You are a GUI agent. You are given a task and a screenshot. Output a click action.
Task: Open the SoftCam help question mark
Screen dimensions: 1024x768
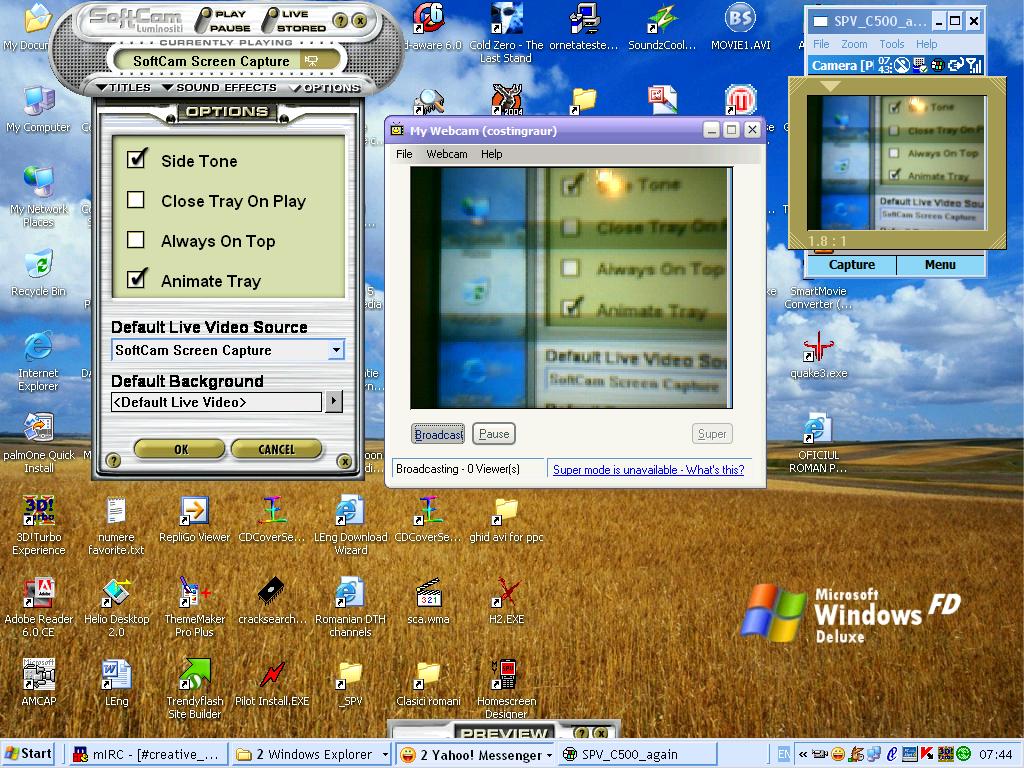point(340,21)
